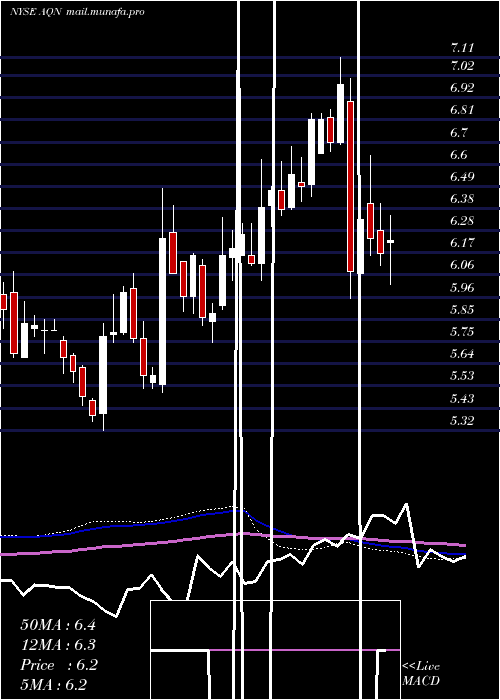Click the 5.43 price axis label
The width and height of the screenshot is (500, 700).
click(x=462, y=398)
